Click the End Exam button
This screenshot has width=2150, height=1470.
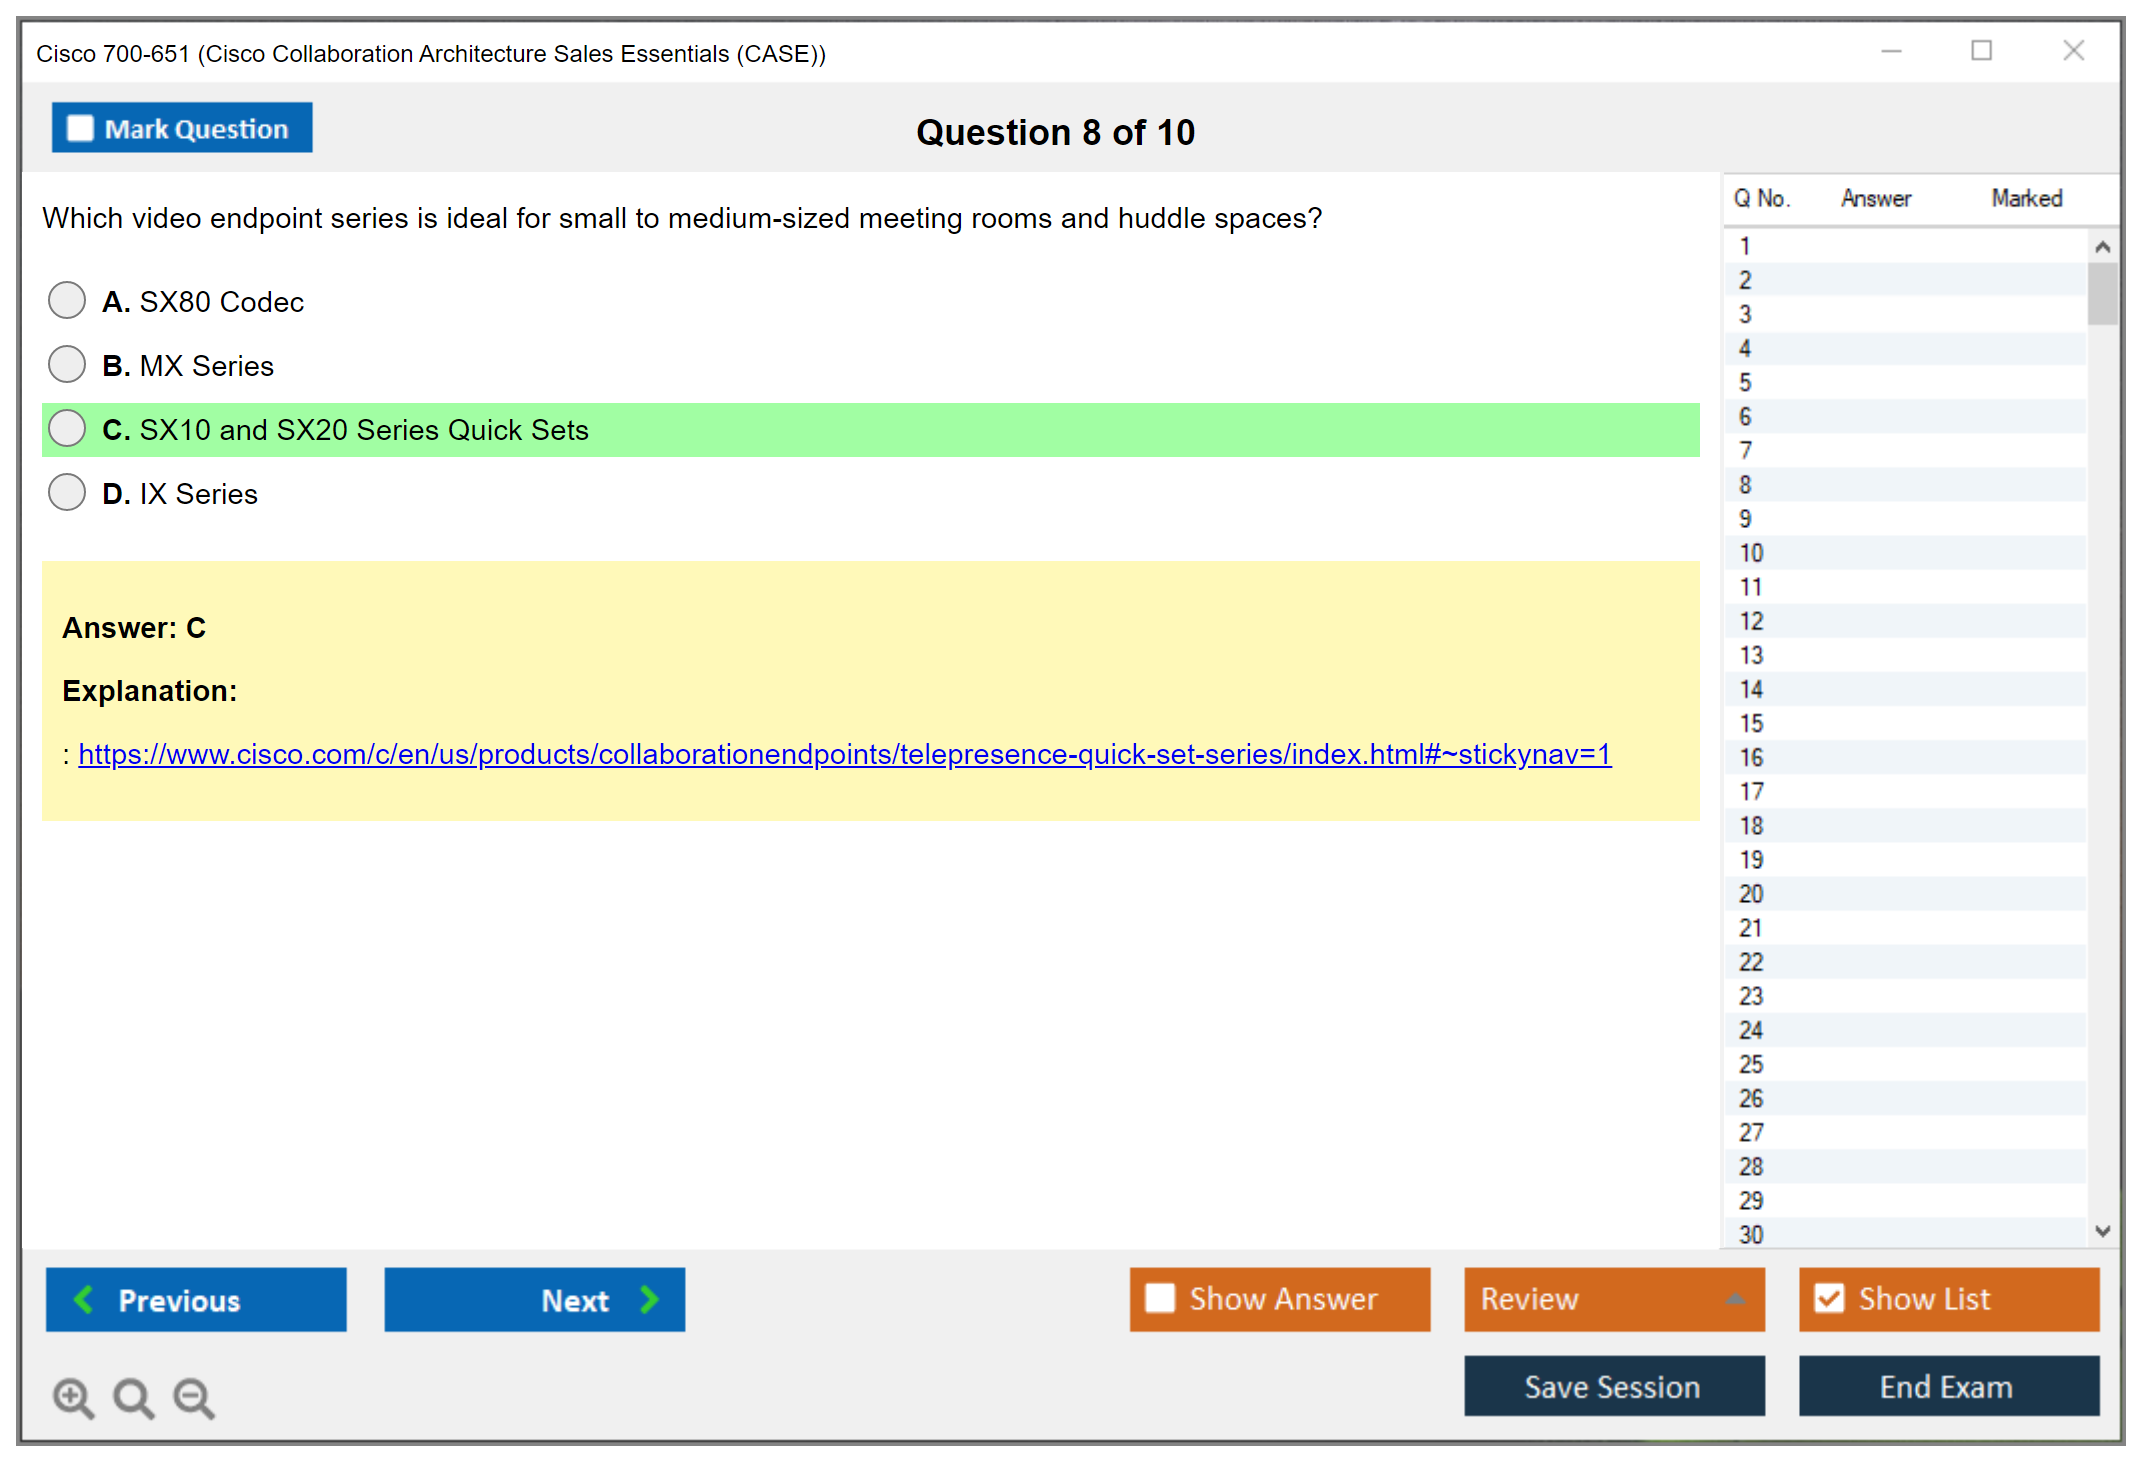pos(1947,1386)
